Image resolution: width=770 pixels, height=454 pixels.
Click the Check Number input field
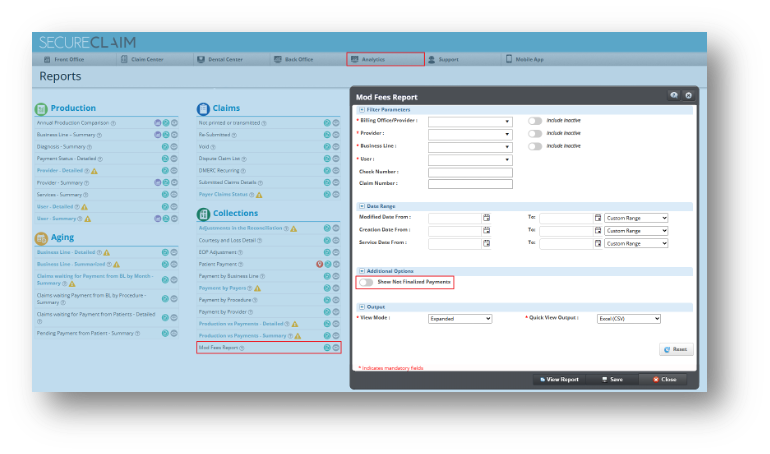click(x=470, y=172)
